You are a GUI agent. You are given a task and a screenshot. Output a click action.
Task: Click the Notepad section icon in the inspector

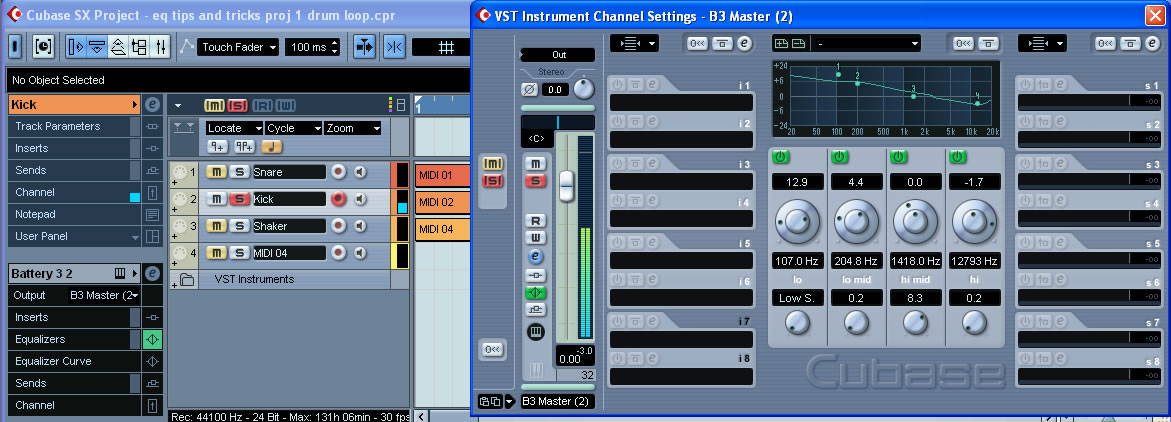click(152, 214)
